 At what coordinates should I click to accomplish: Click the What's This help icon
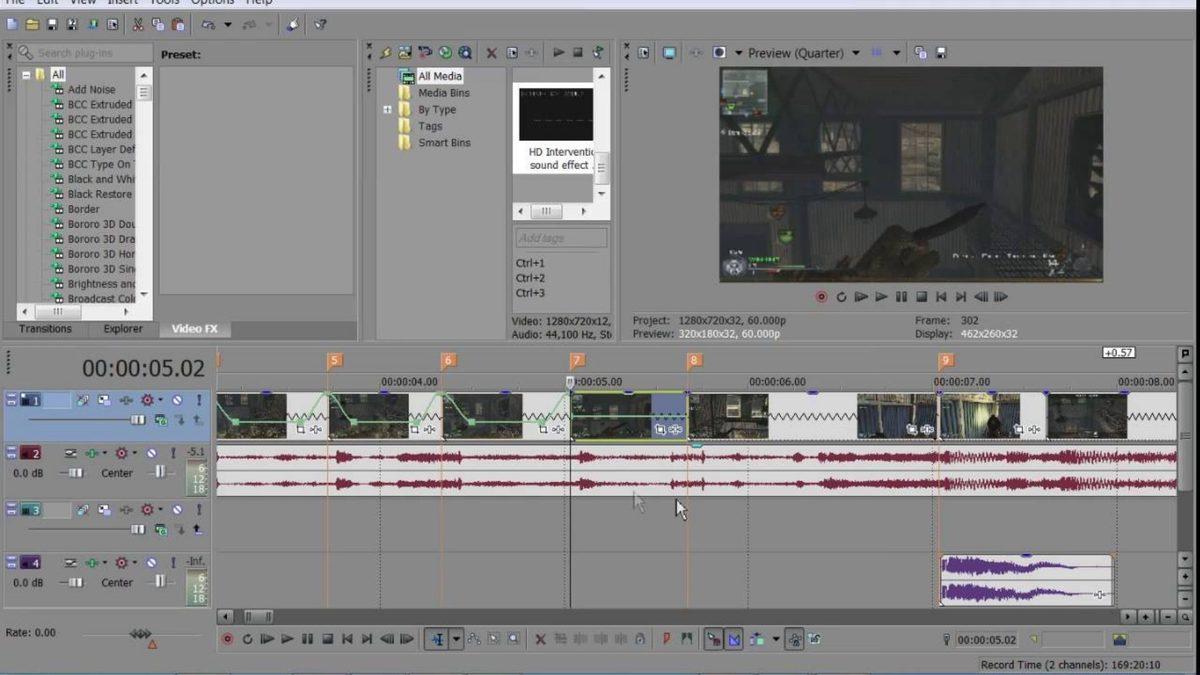pyautogui.click(x=320, y=25)
